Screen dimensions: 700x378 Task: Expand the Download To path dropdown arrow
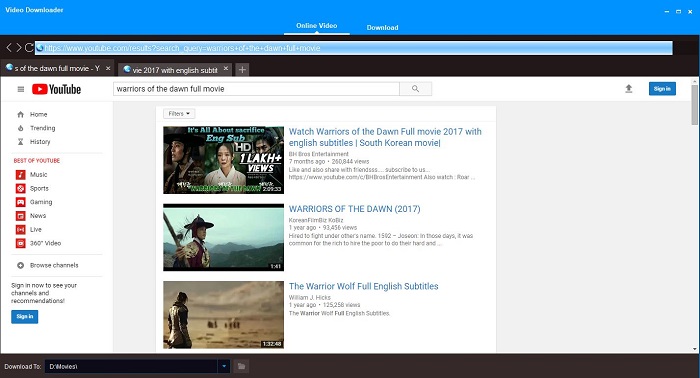(x=224, y=366)
